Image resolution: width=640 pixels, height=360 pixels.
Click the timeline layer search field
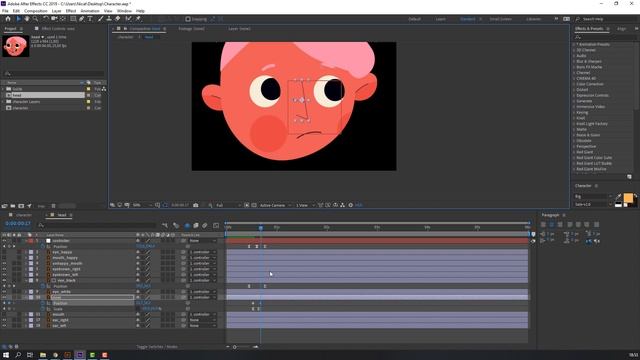[x=97, y=225]
